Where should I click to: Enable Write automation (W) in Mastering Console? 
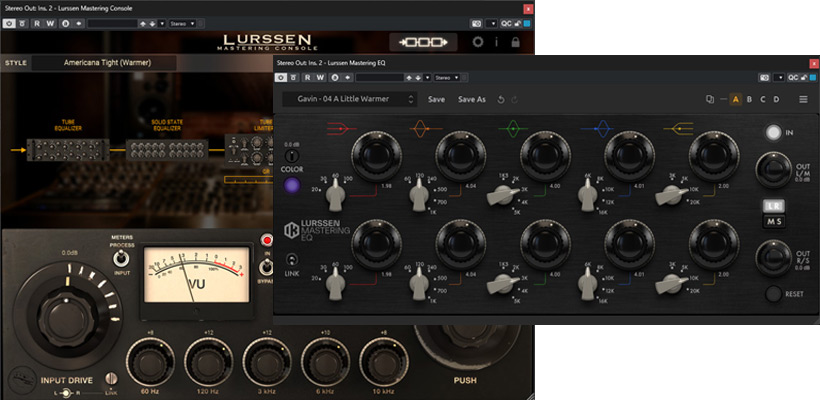(x=50, y=24)
